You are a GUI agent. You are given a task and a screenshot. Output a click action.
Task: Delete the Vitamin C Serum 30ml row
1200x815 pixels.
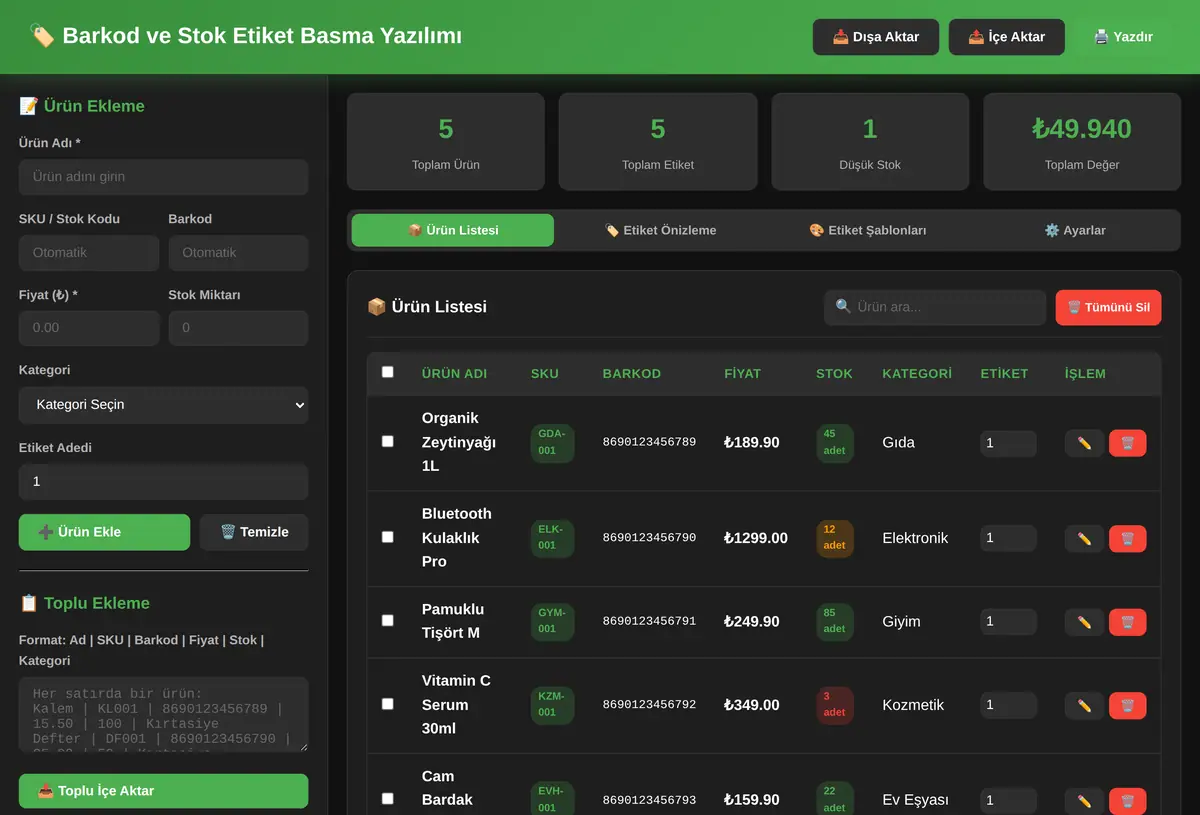(x=1127, y=706)
